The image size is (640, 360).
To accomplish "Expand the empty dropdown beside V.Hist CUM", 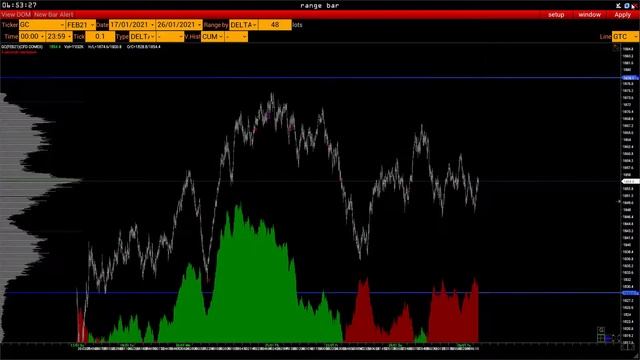I will (x=236, y=36).
